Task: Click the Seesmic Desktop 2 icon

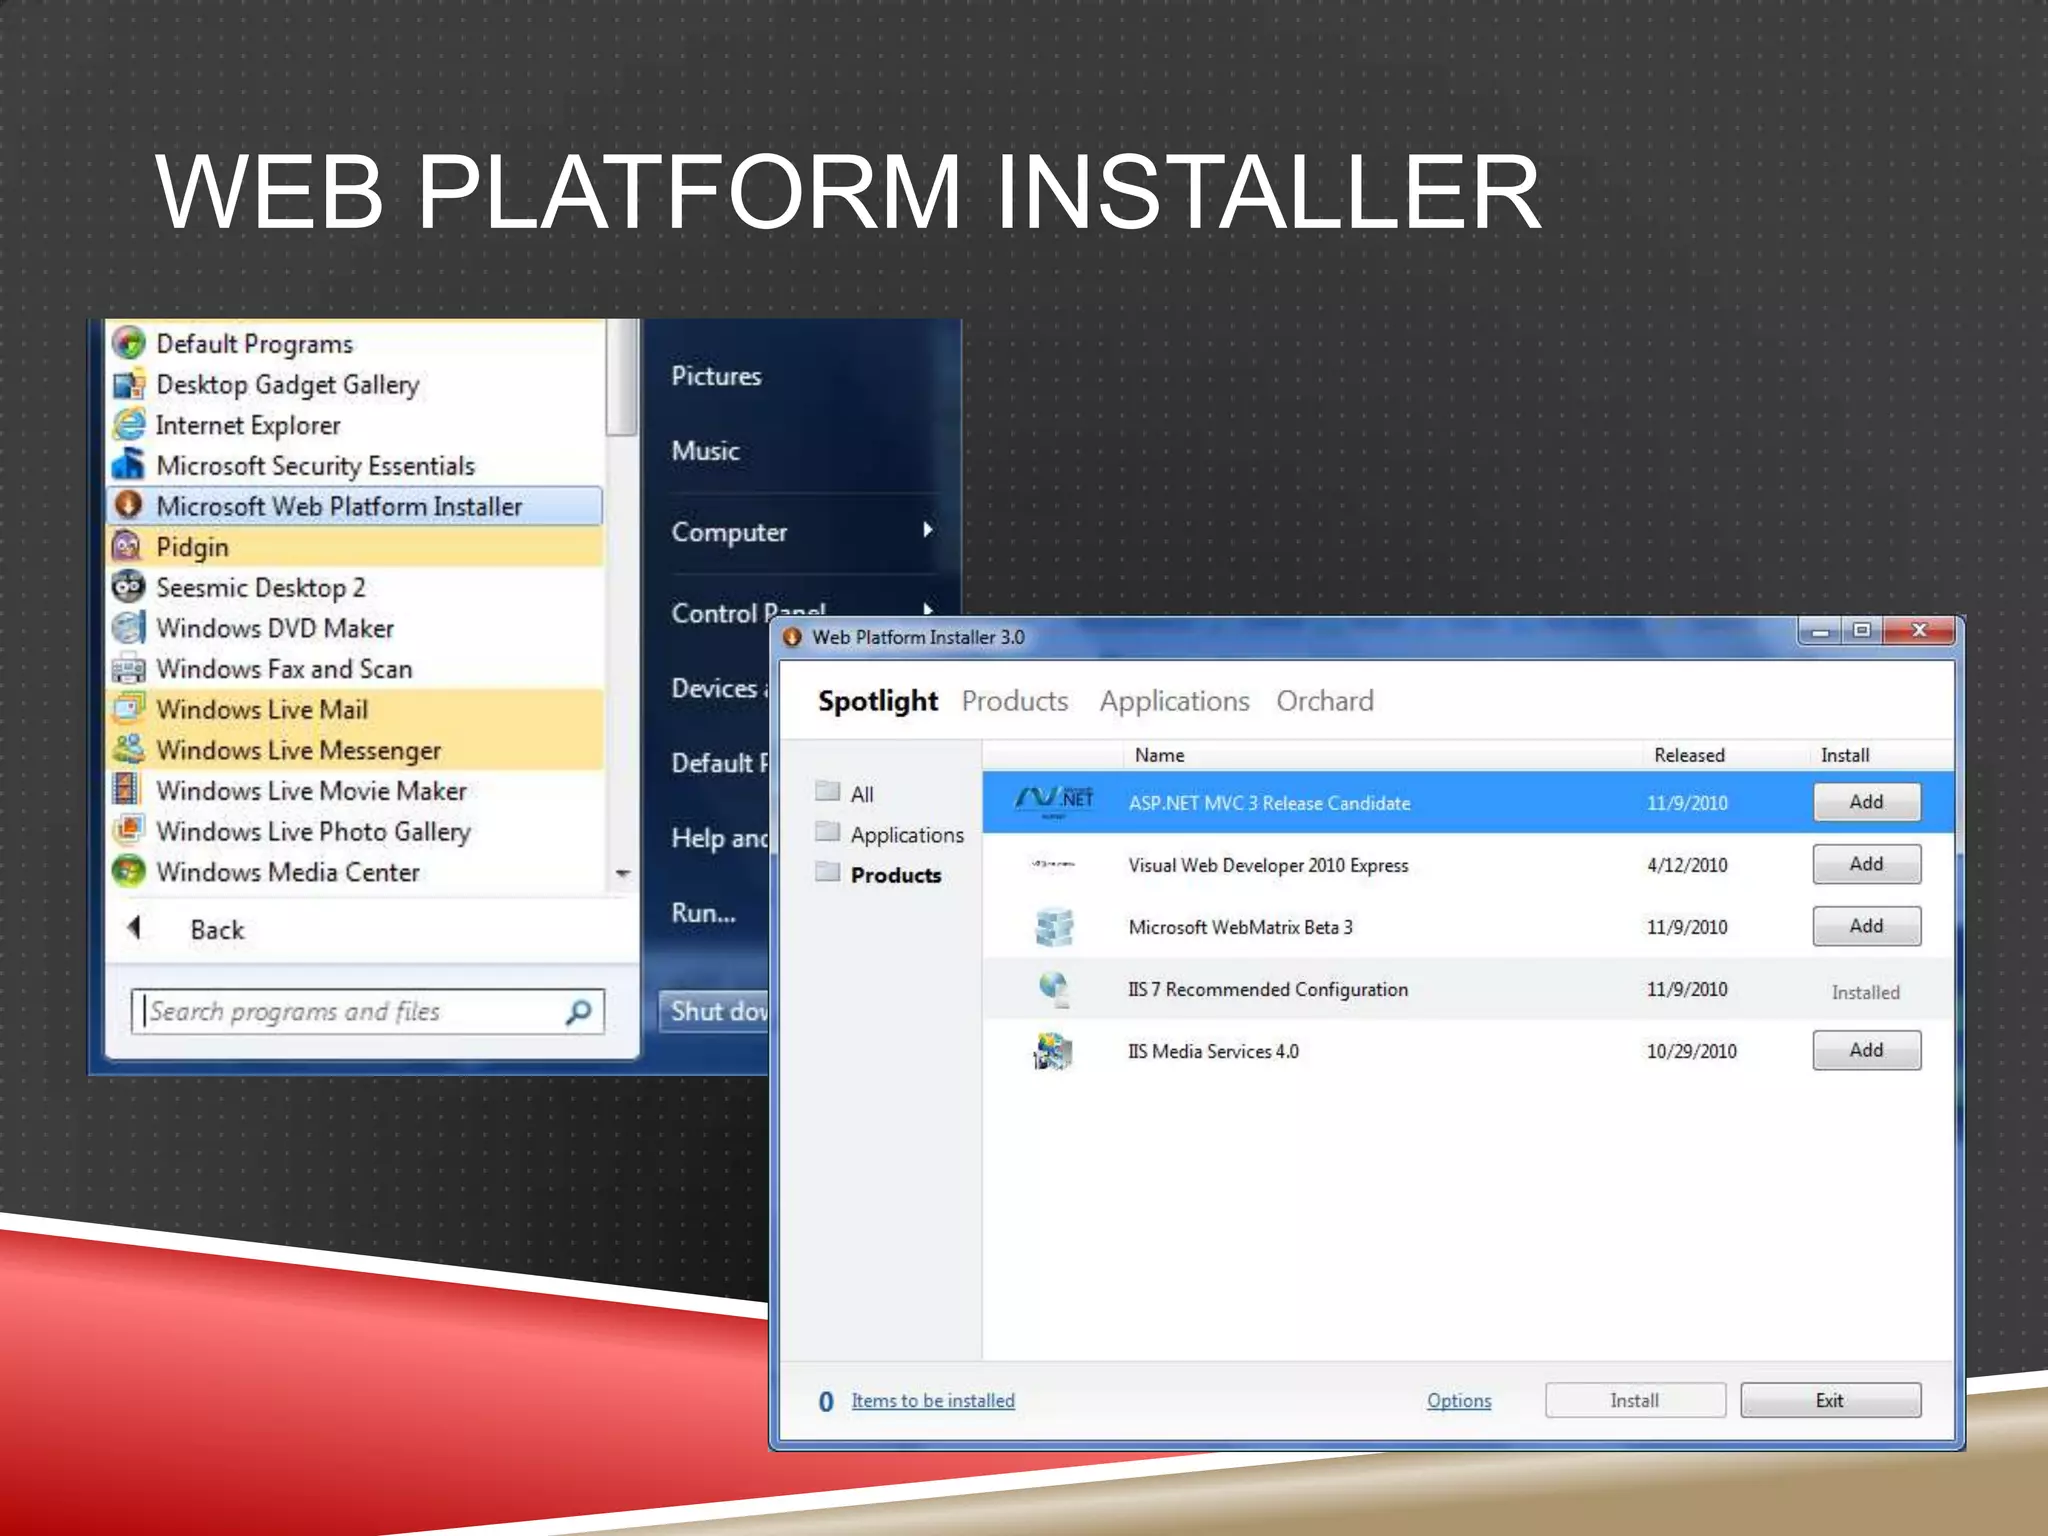Action: click(129, 587)
